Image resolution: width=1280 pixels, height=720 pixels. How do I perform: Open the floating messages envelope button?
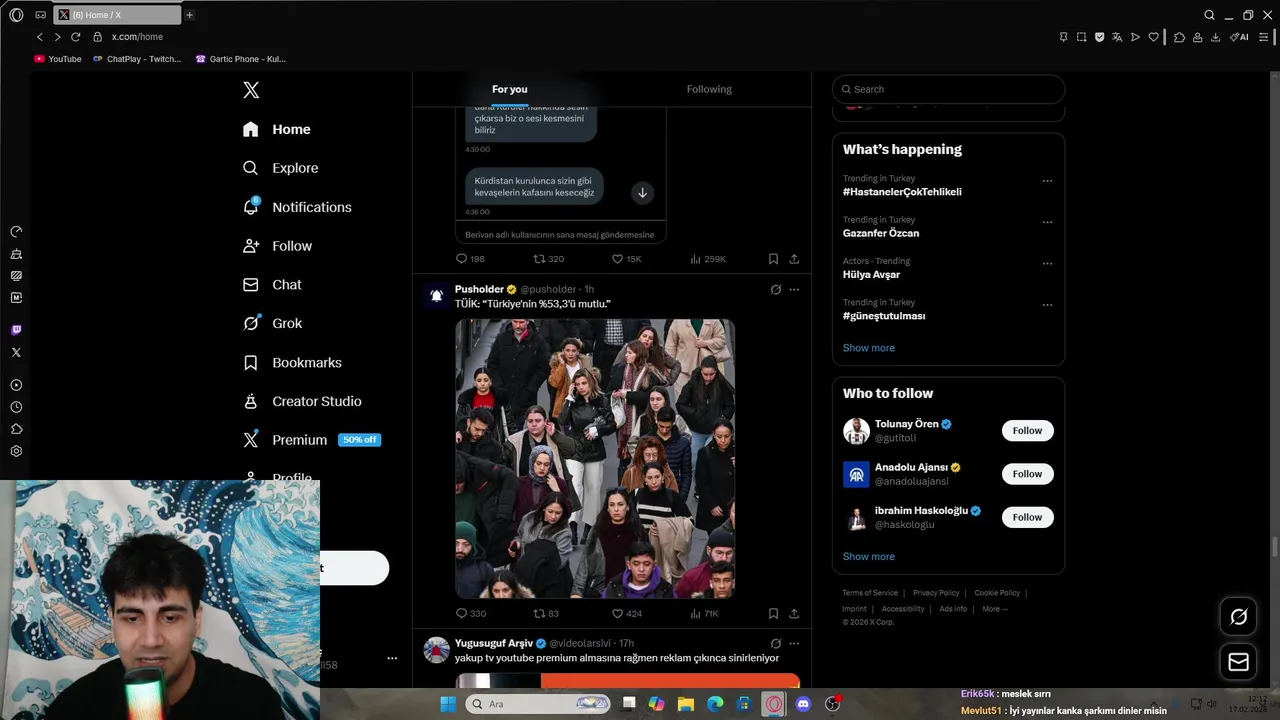[x=1238, y=662]
